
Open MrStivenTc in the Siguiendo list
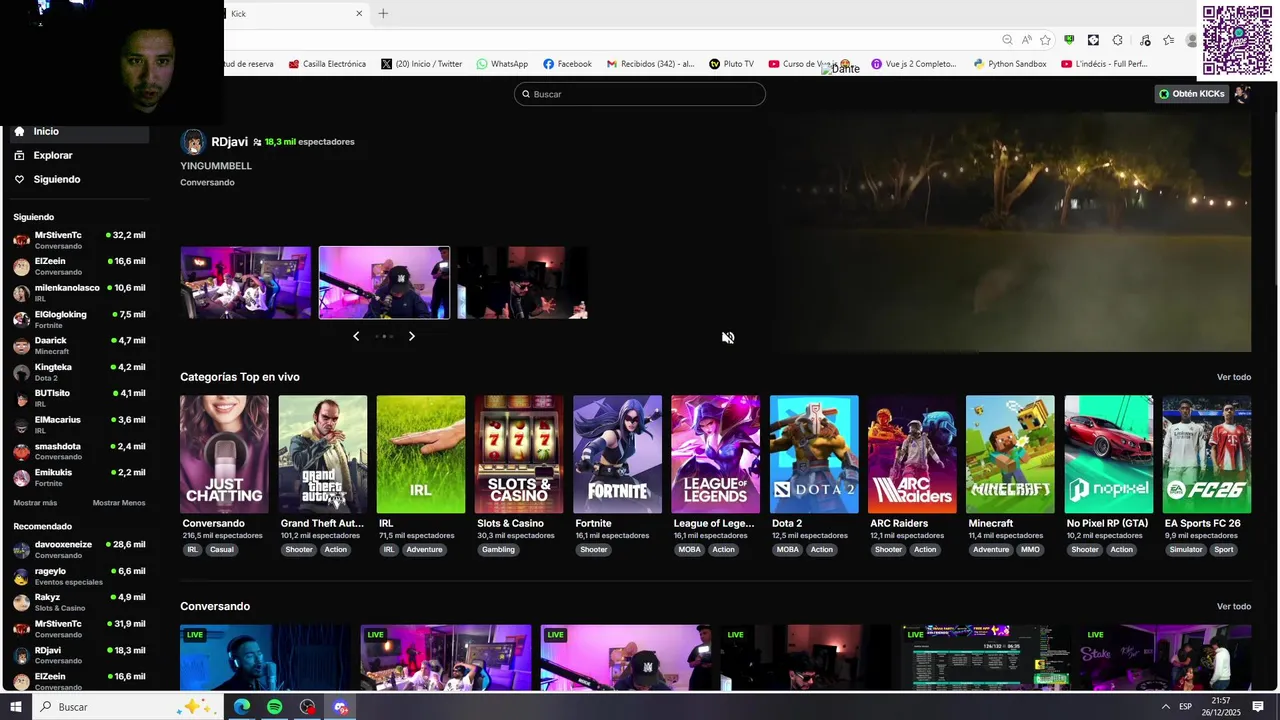80,240
